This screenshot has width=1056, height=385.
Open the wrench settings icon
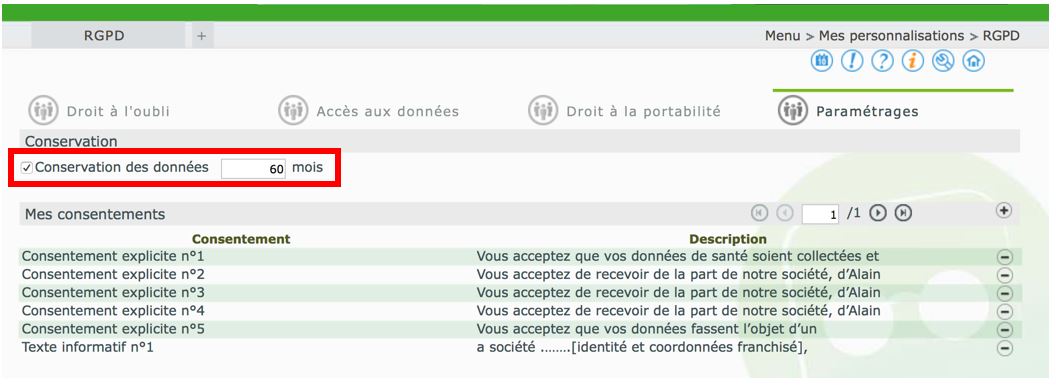944,61
